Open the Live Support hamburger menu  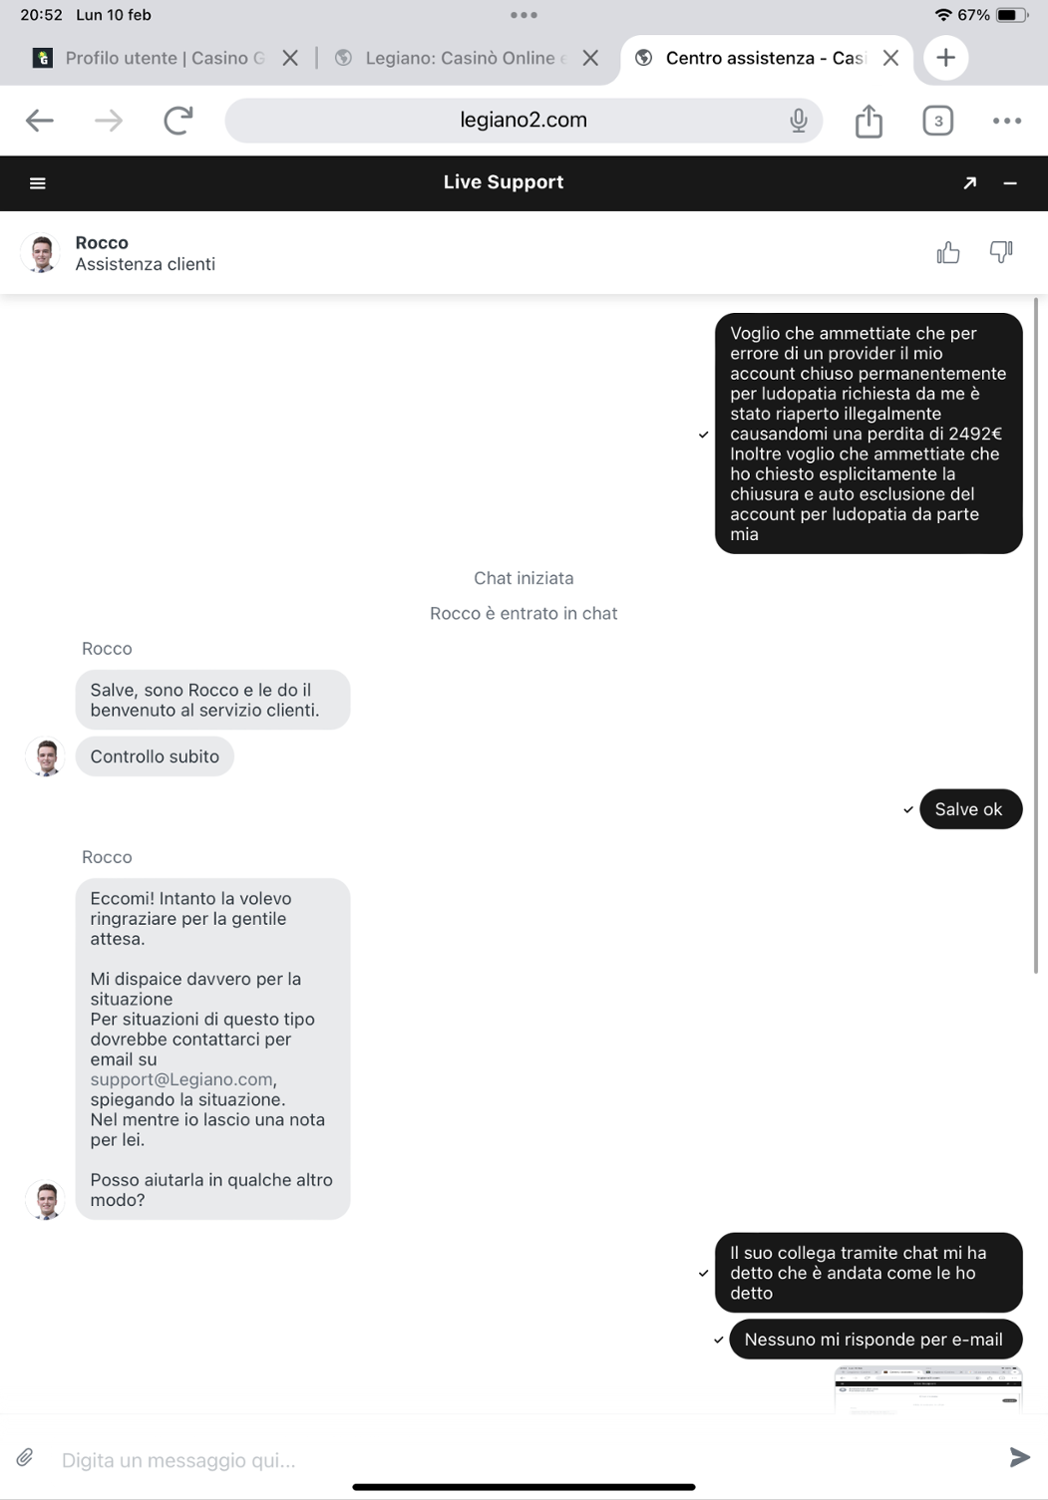point(38,183)
